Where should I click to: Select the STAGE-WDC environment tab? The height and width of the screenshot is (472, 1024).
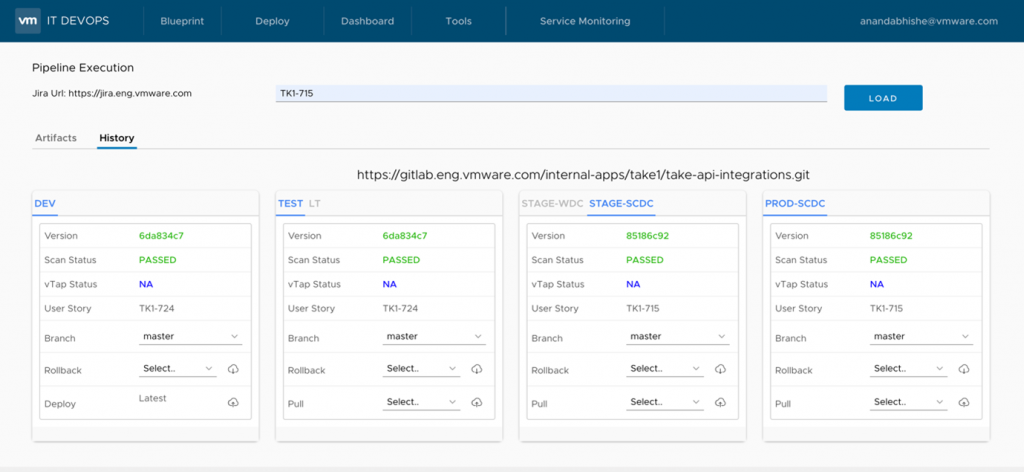pyautogui.click(x=550, y=204)
